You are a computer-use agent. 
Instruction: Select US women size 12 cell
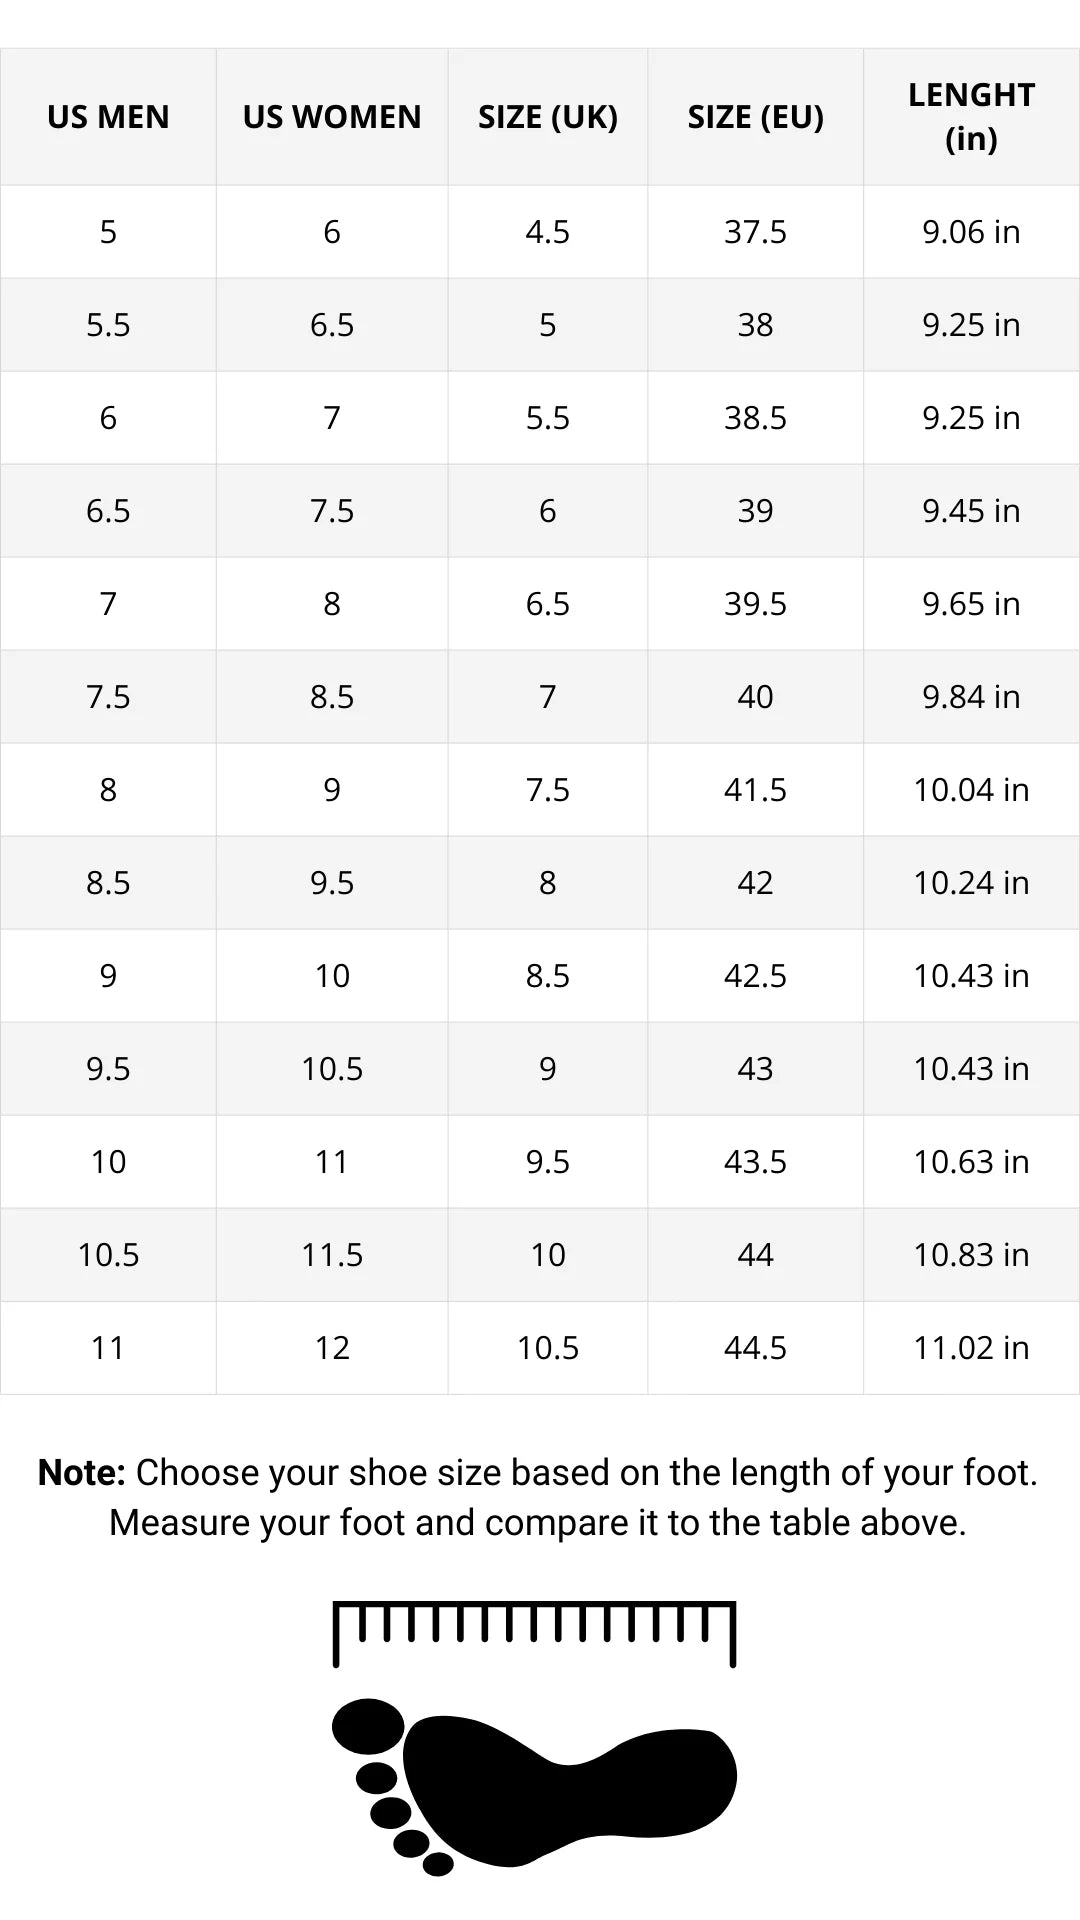332,1348
